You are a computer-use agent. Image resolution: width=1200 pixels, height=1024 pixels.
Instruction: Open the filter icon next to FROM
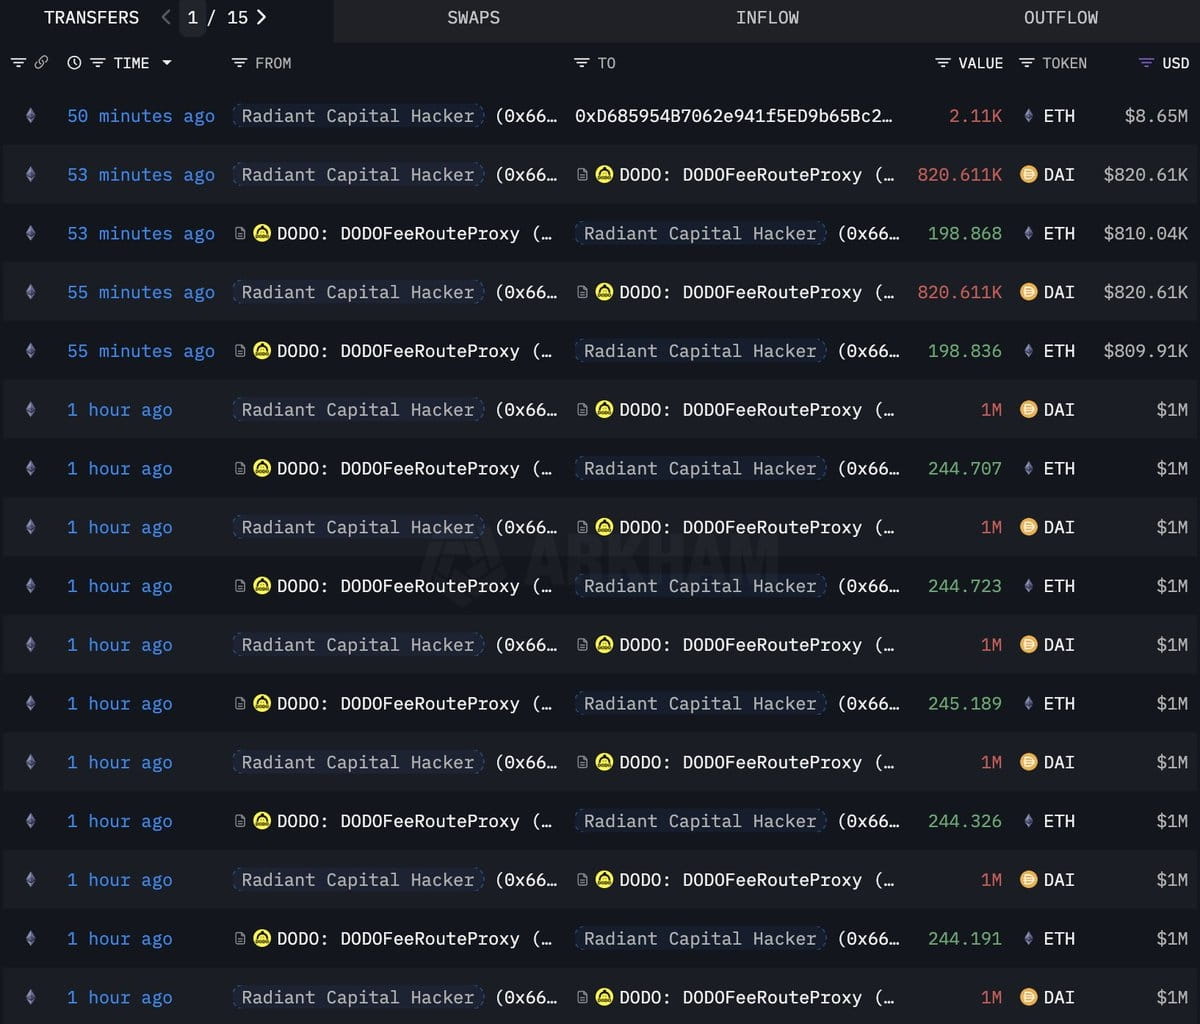pyautogui.click(x=239, y=63)
